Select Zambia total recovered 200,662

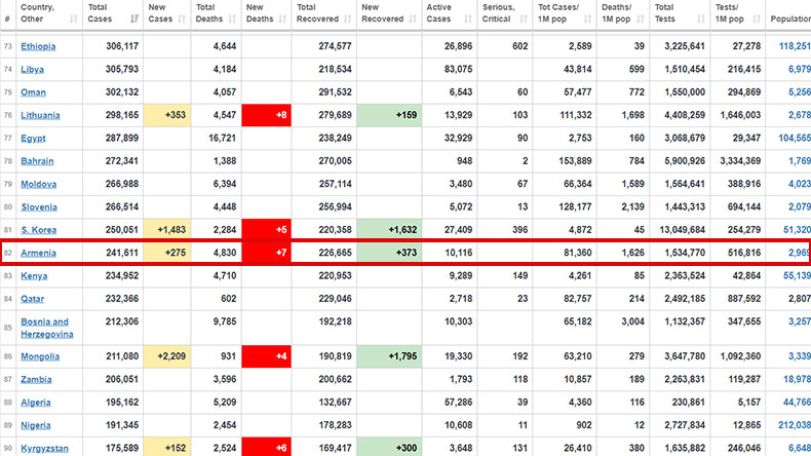(x=335, y=379)
